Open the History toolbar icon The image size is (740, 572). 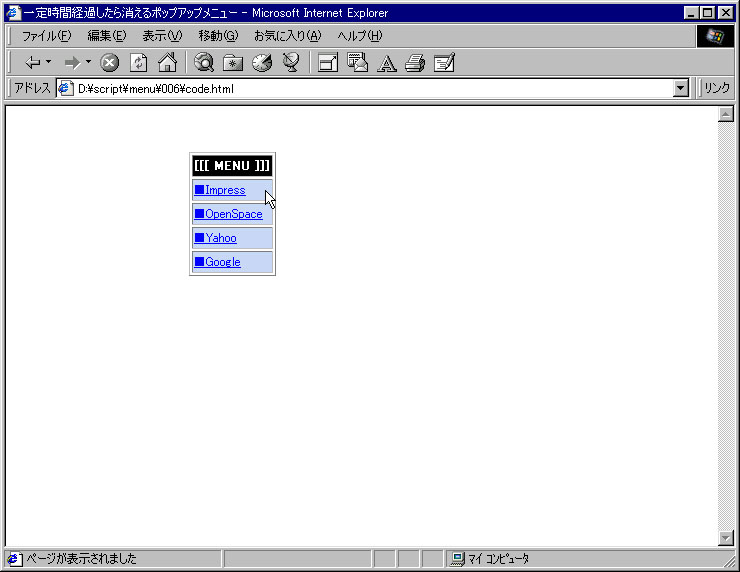point(262,62)
